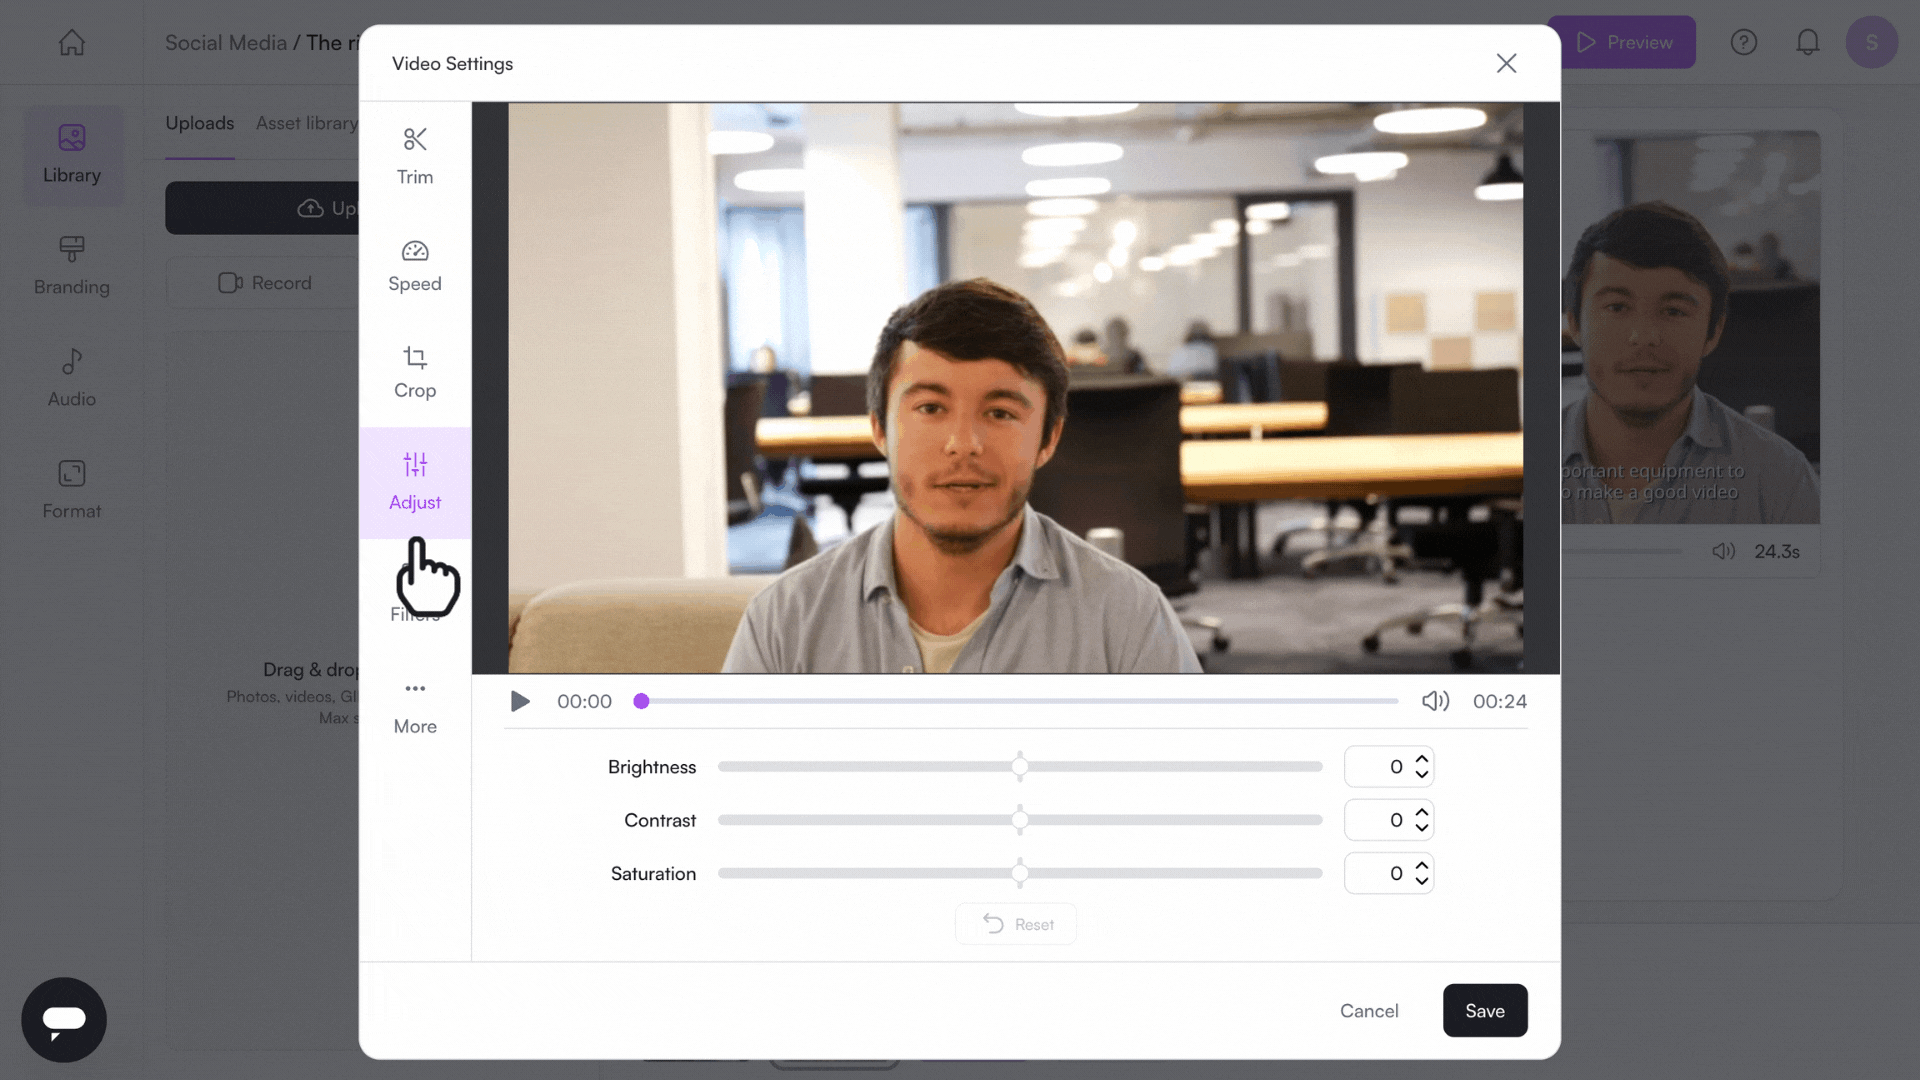Switch to the Uploads tab
This screenshot has width=1920, height=1080.
[x=200, y=123]
